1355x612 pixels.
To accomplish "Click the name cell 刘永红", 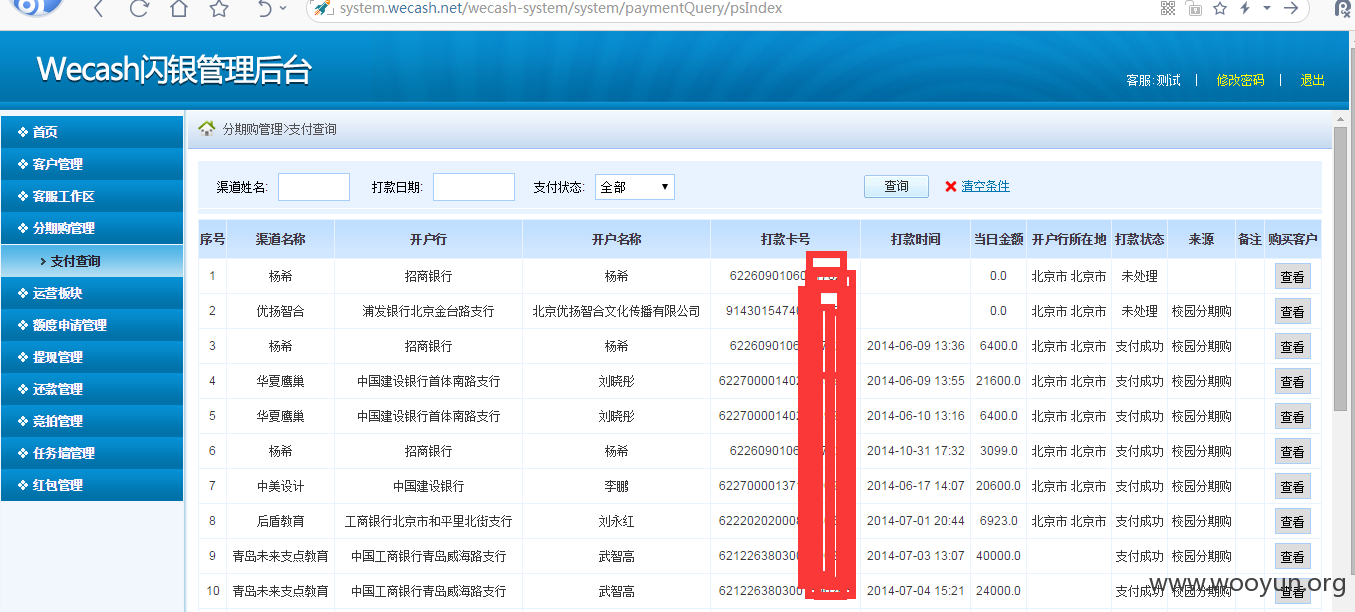I will (616, 521).
